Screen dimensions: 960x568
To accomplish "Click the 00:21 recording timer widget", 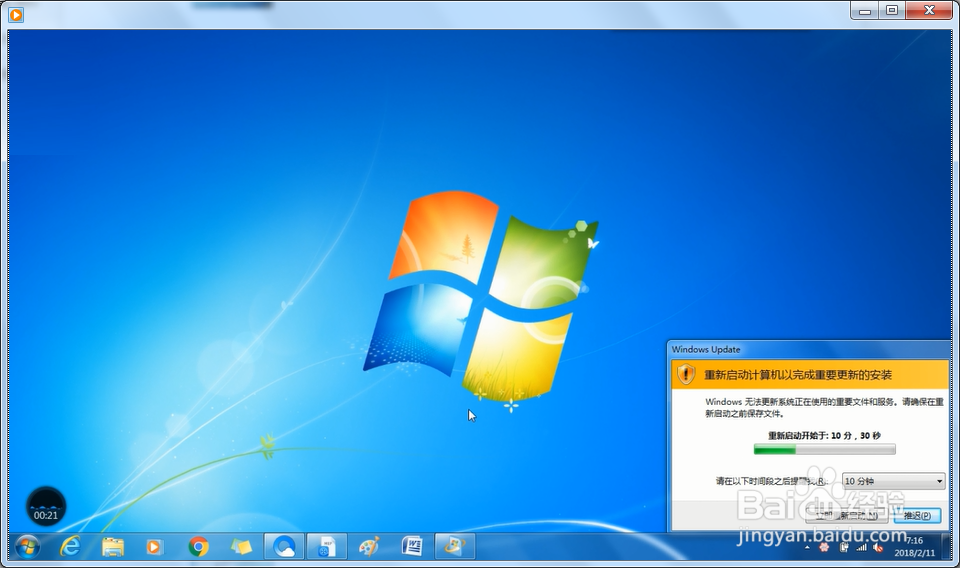I will pyautogui.click(x=46, y=507).
